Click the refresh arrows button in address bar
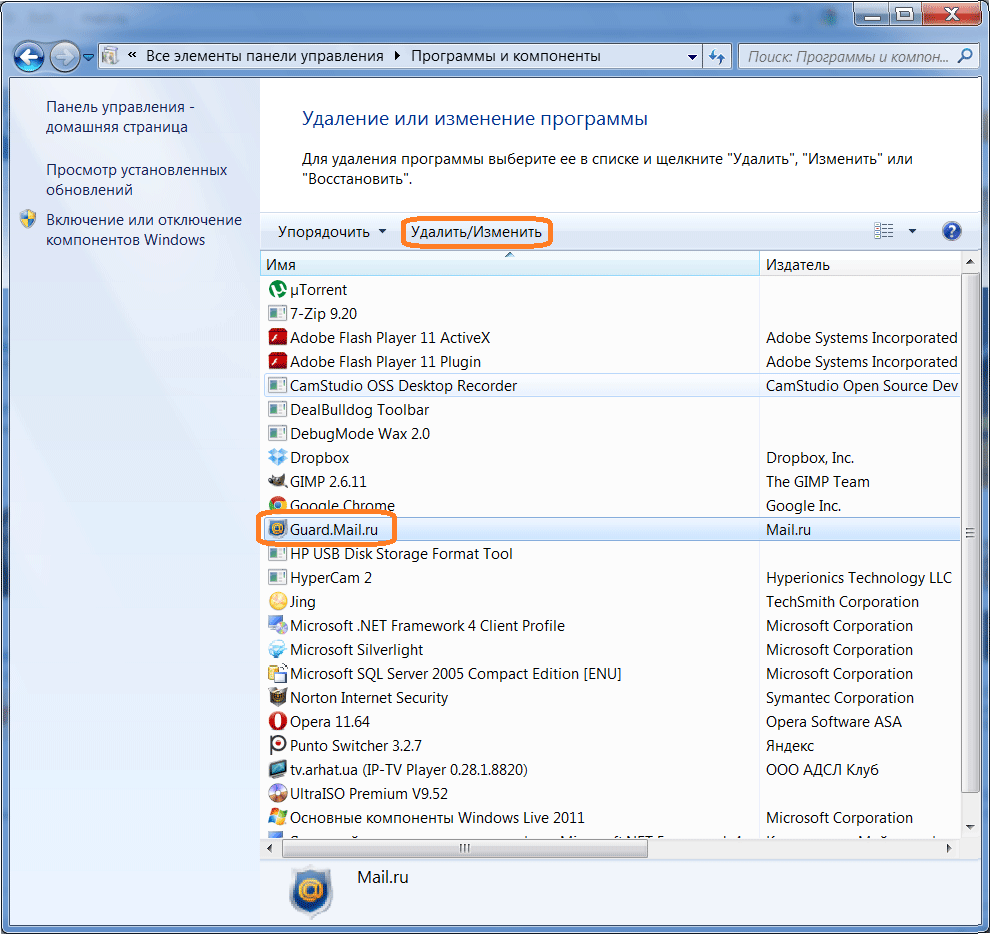The width and height of the screenshot is (990, 934). pos(717,57)
